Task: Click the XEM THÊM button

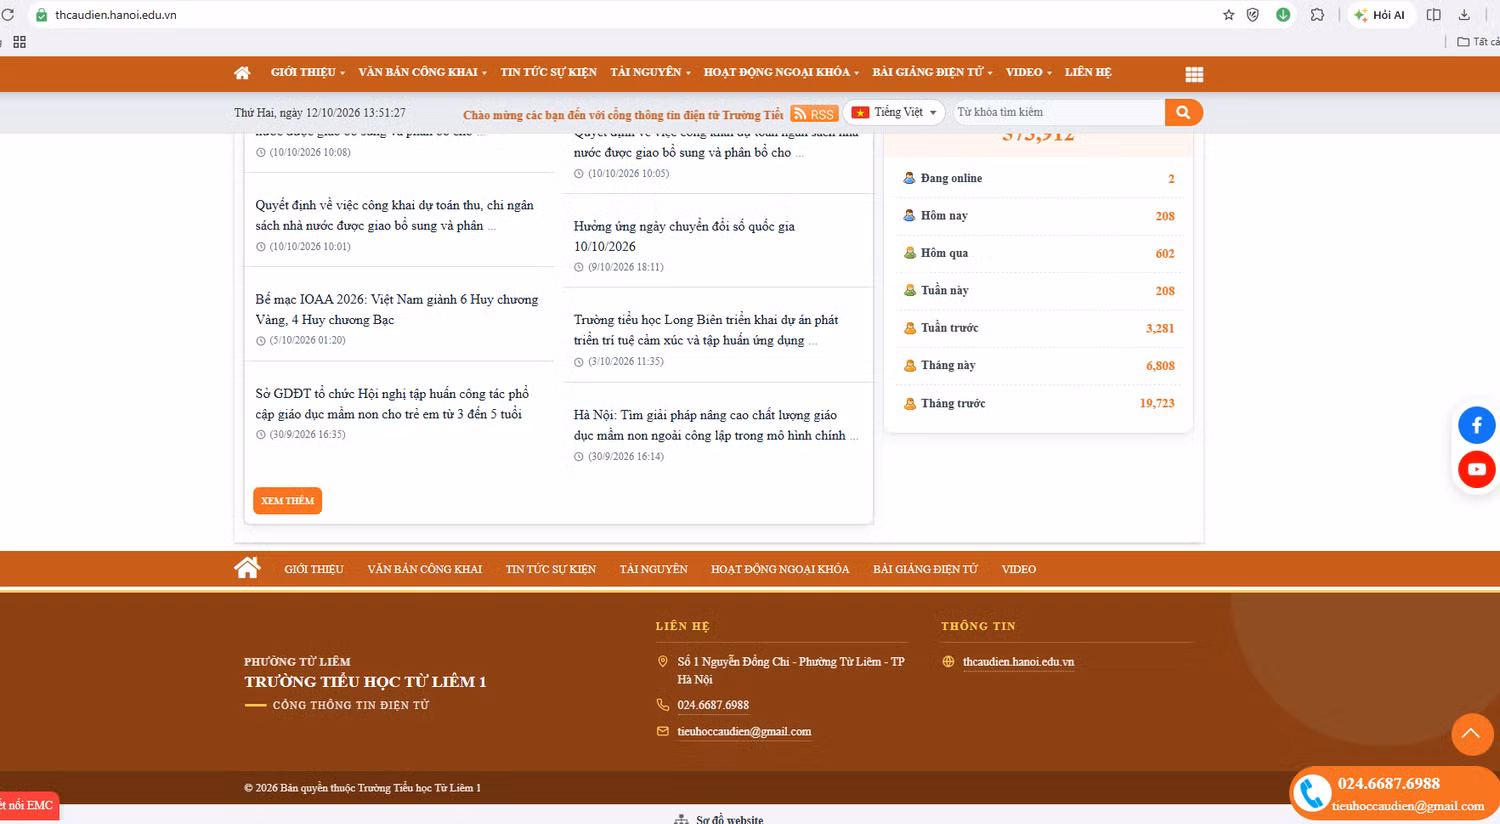Action: coord(288,501)
